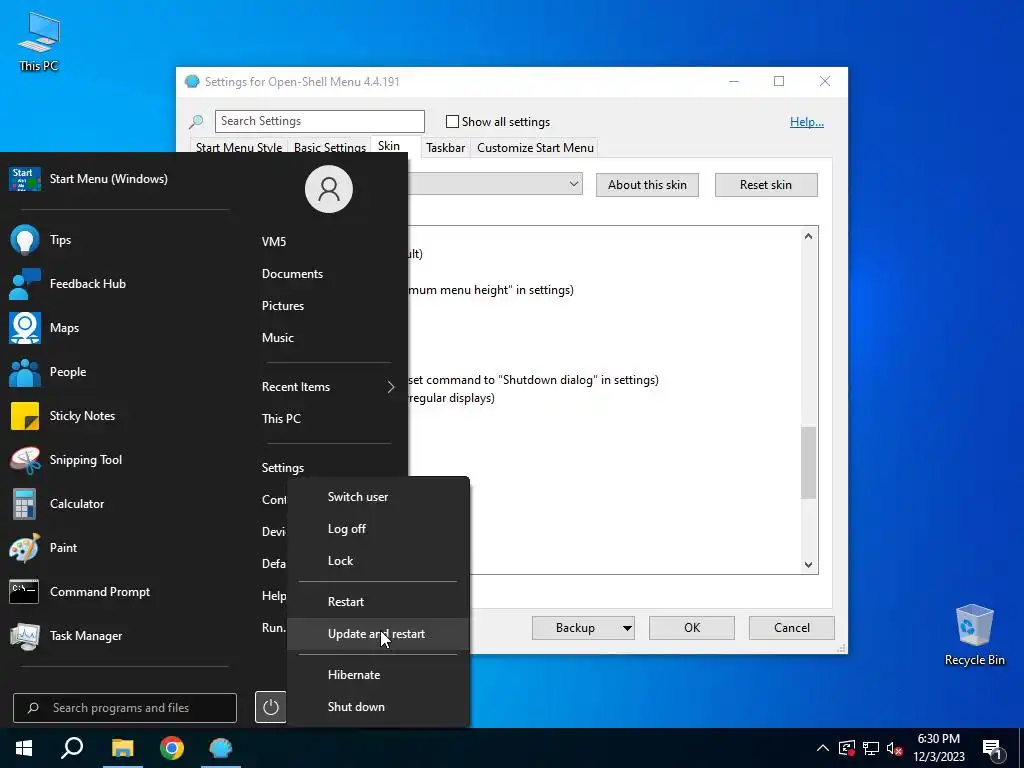Open the People app icon
The width and height of the screenshot is (1024, 768).
point(25,372)
